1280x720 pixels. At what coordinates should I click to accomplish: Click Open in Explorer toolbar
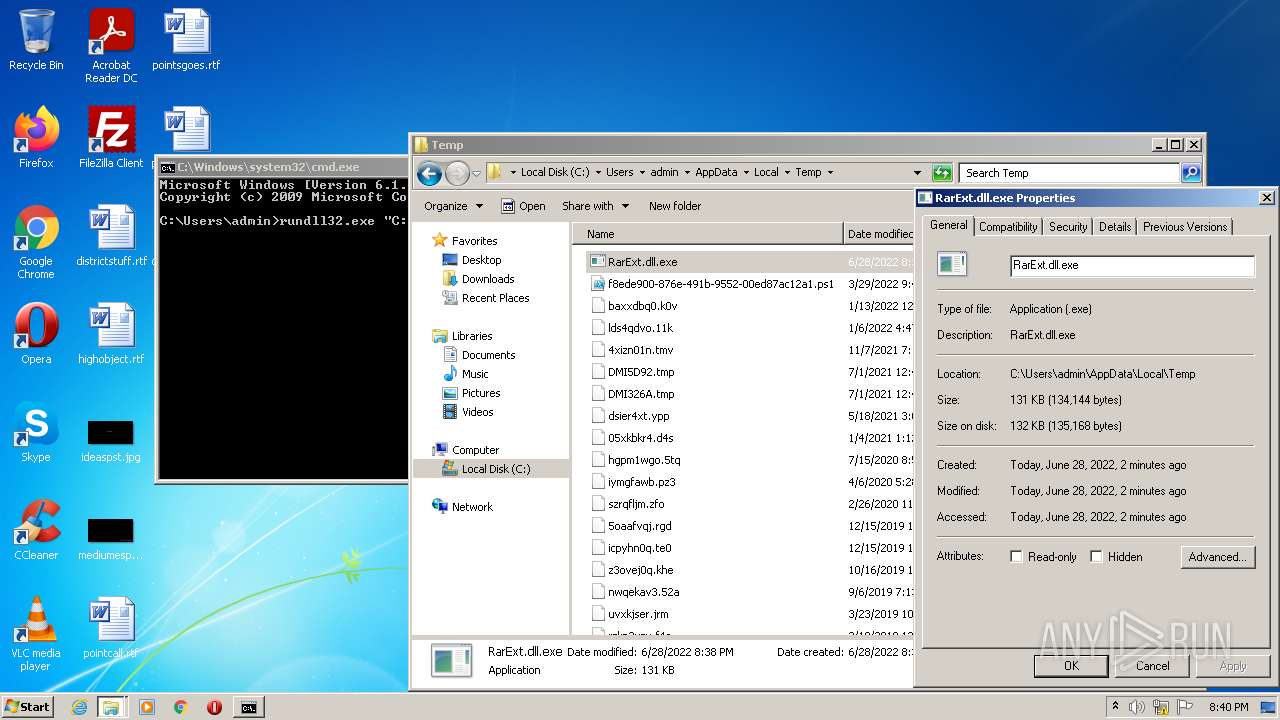(x=523, y=206)
